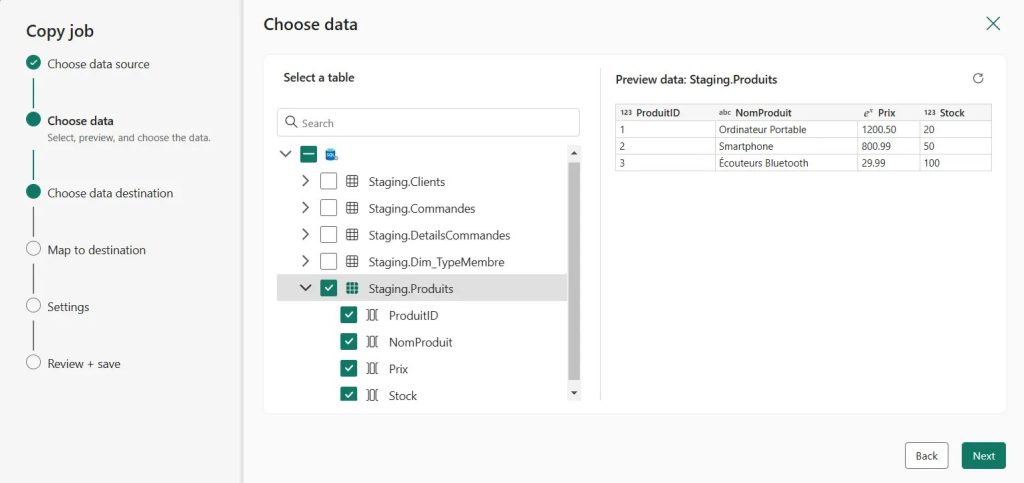
Task: Check the Staging.Clients checkbox
Action: (x=328, y=181)
